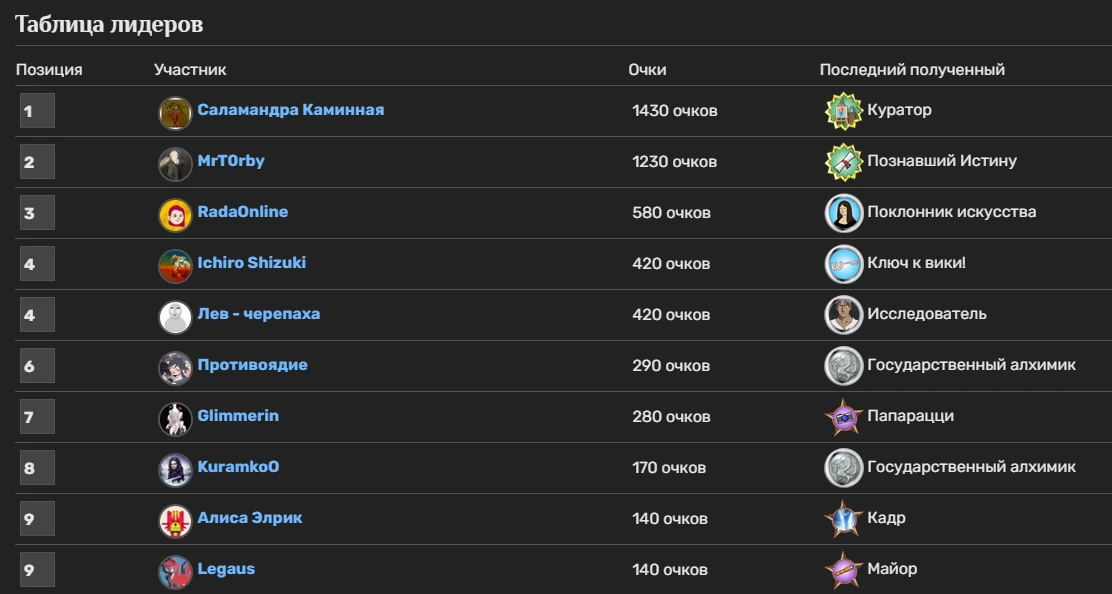Open Саламандра Каминная's avatar
The width and height of the screenshot is (1112, 594).
[175, 113]
